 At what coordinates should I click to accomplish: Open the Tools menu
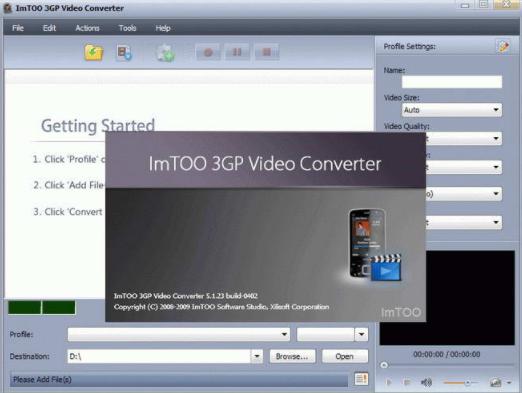[127, 28]
